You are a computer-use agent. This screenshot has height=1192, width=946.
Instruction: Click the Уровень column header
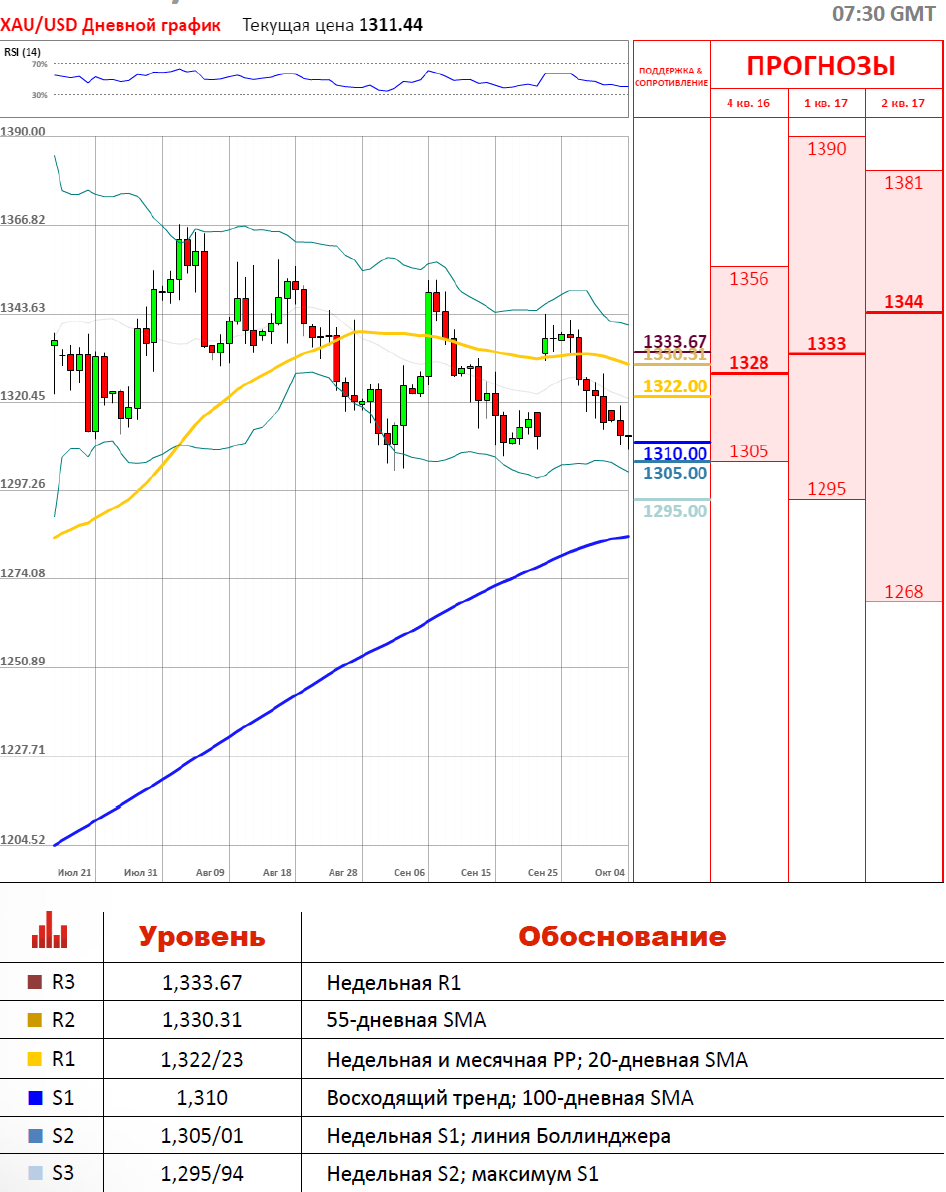coord(202,937)
